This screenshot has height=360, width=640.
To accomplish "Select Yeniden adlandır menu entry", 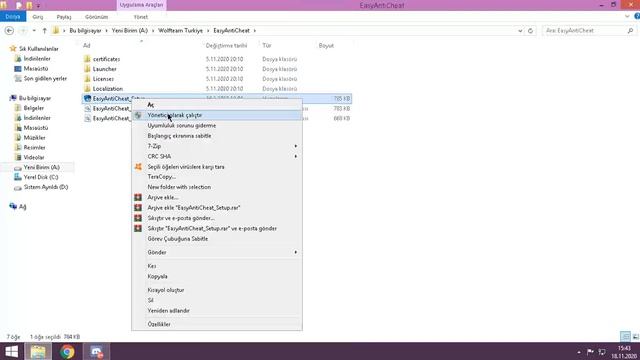I will coord(217,311).
